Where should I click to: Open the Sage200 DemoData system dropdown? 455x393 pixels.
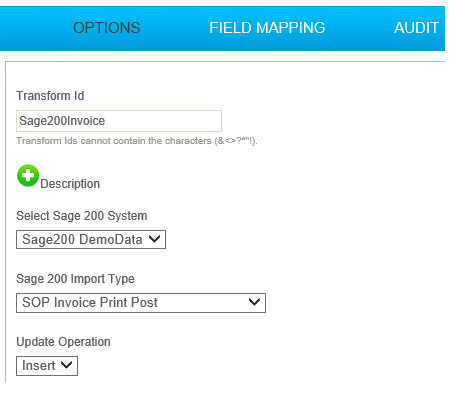91,239
